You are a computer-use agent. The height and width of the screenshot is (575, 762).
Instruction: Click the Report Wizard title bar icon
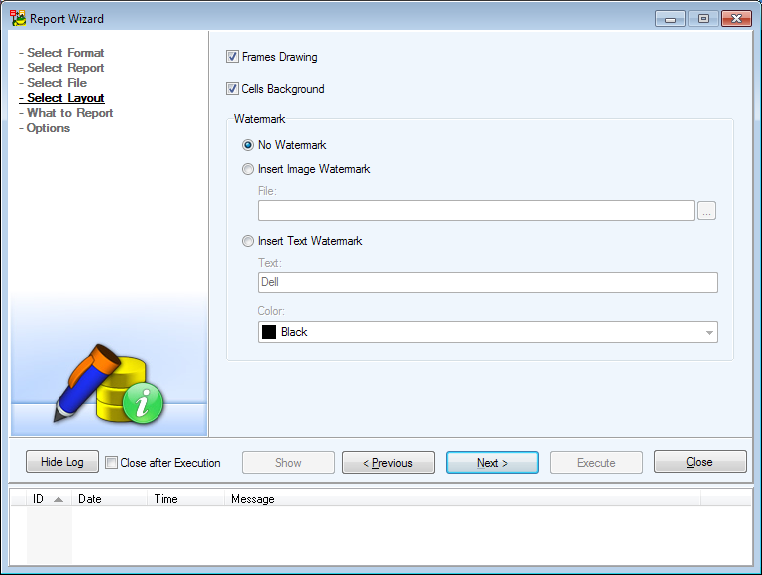18,18
